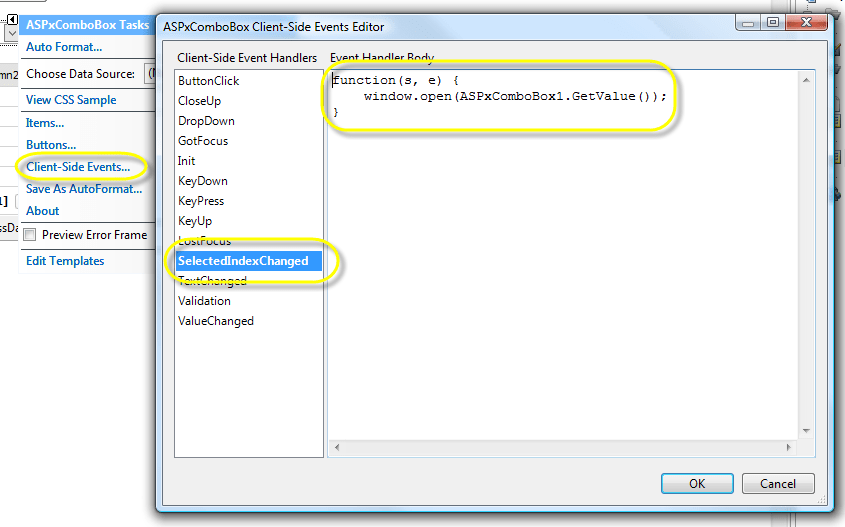Click the OK button

[x=697, y=483]
